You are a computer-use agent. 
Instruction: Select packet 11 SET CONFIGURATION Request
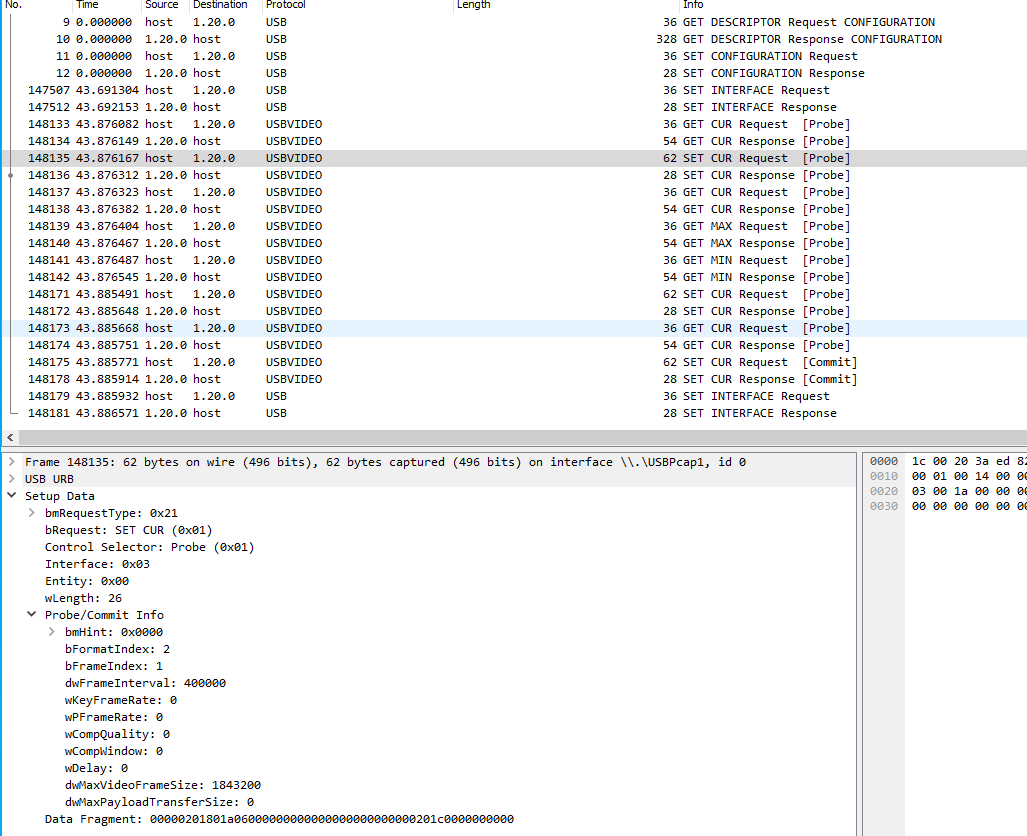[514, 56]
